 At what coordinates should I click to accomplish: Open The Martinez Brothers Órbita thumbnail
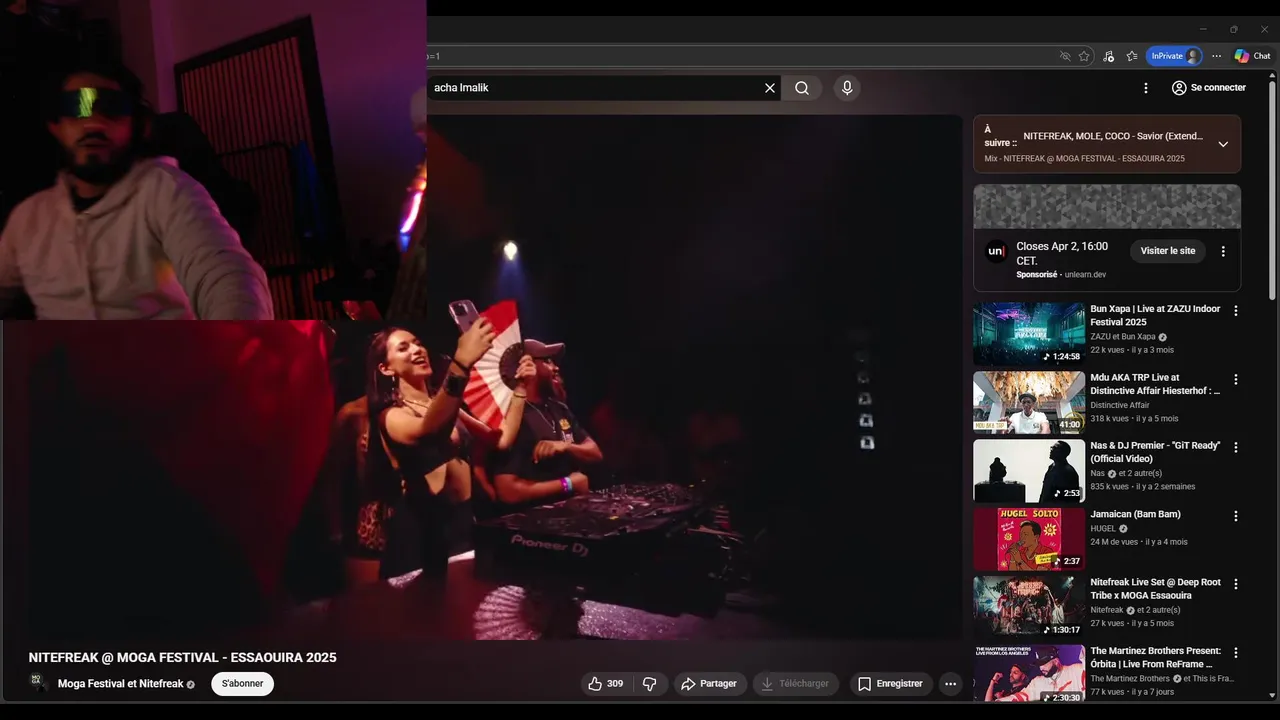coord(1029,674)
